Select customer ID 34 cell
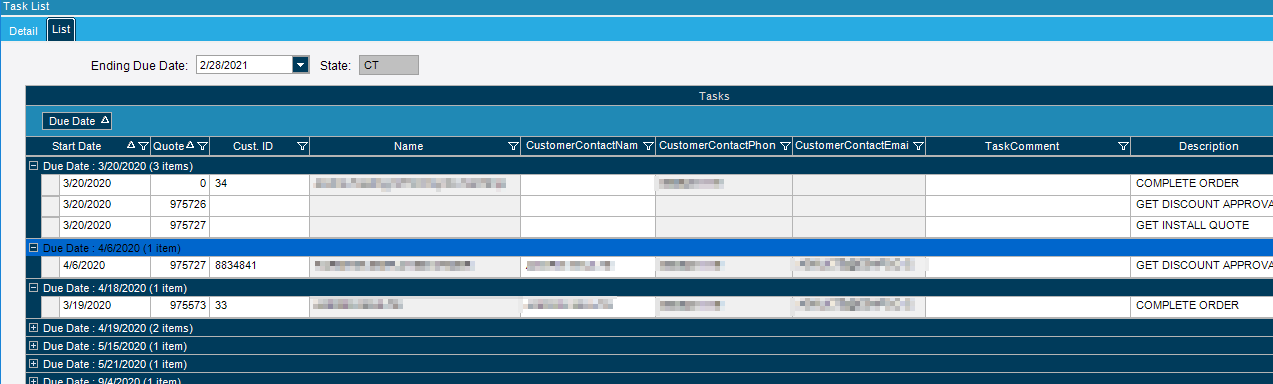 (x=260, y=184)
